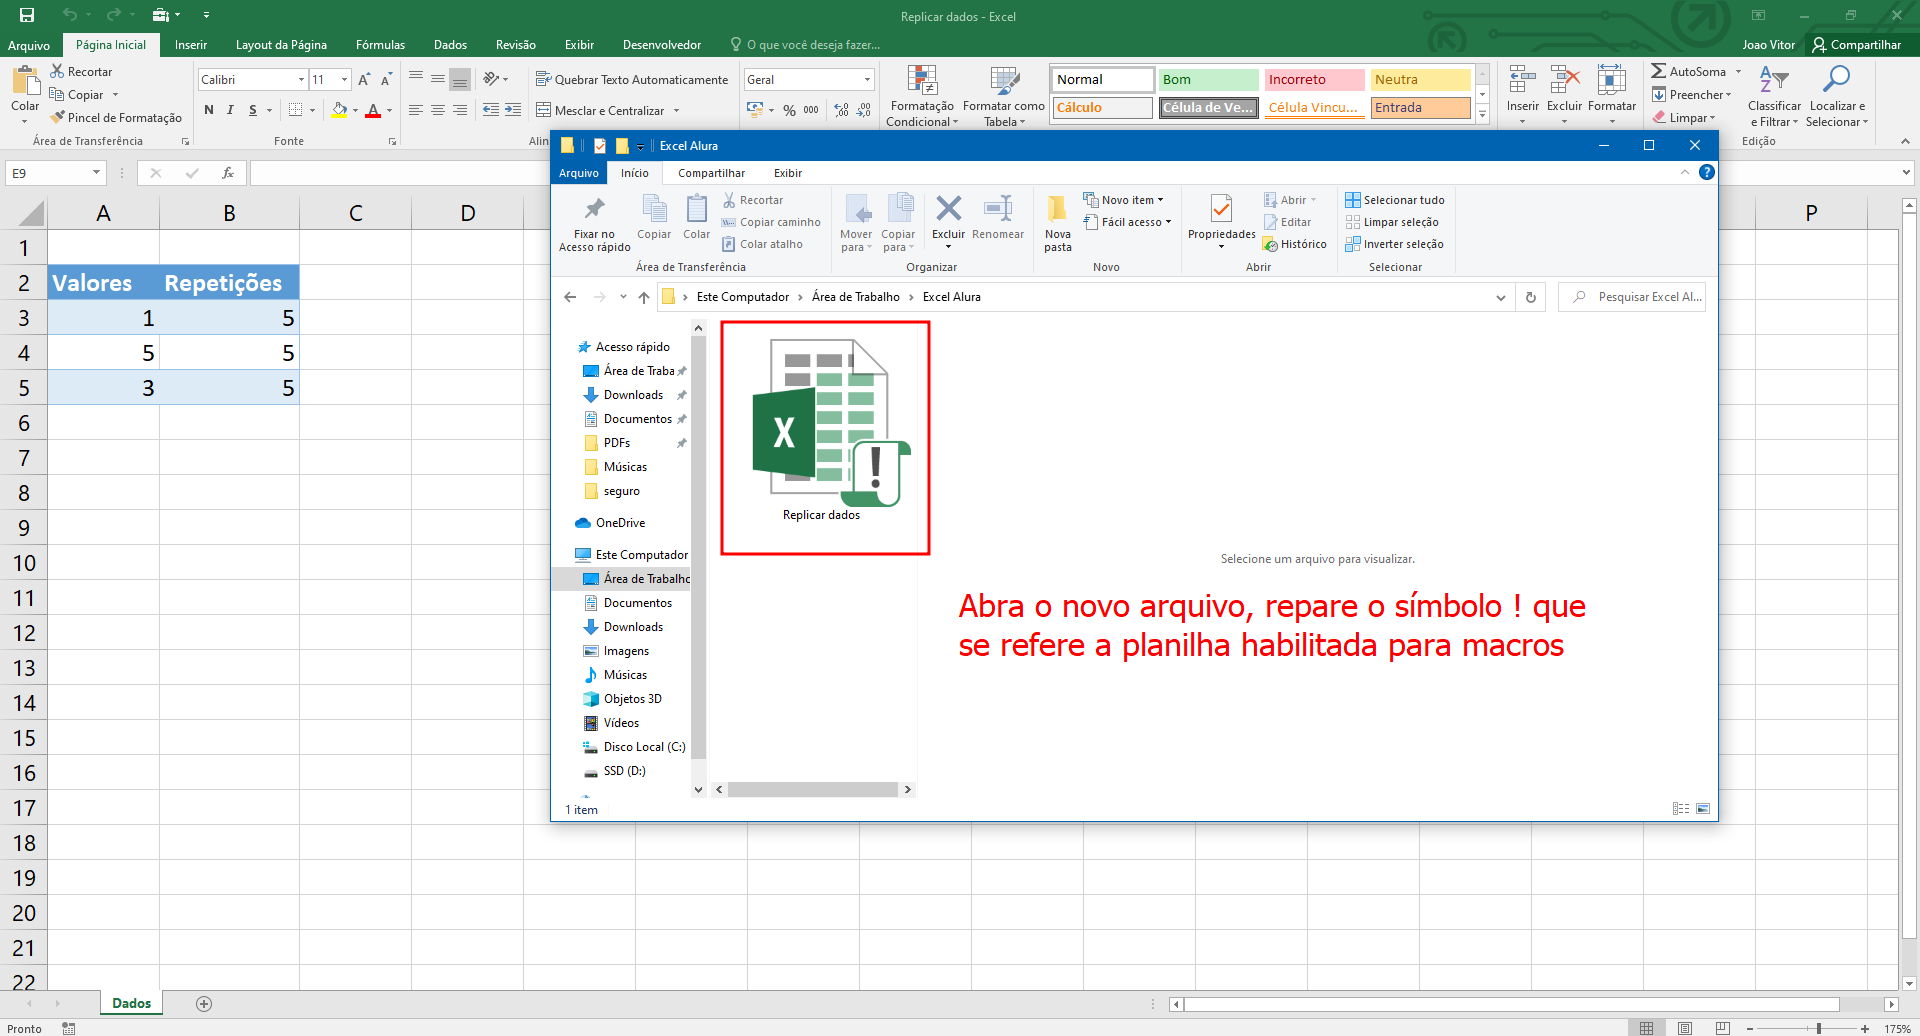Expand address bar history dropdown
This screenshot has width=1920, height=1036.
pos(1500,297)
